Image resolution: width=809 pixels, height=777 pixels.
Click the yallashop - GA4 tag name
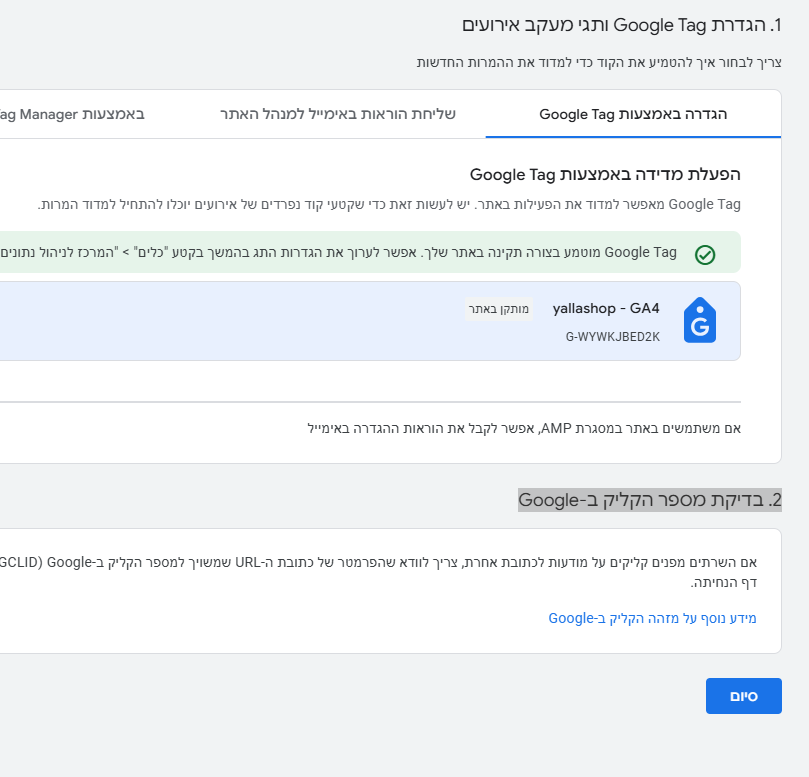point(606,309)
